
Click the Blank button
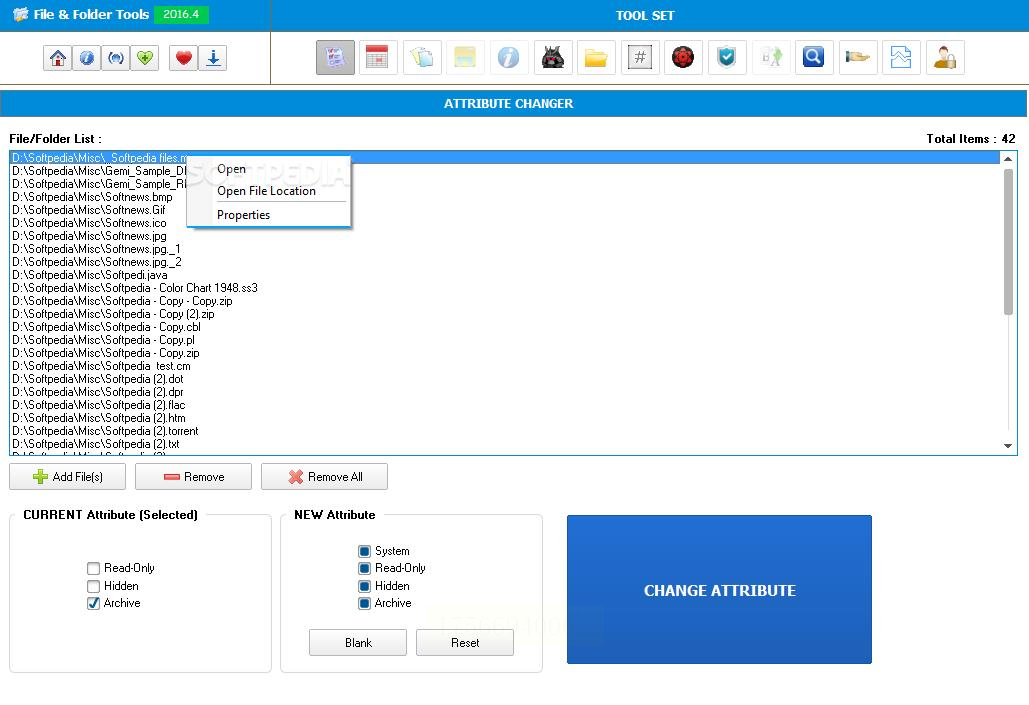[x=358, y=643]
